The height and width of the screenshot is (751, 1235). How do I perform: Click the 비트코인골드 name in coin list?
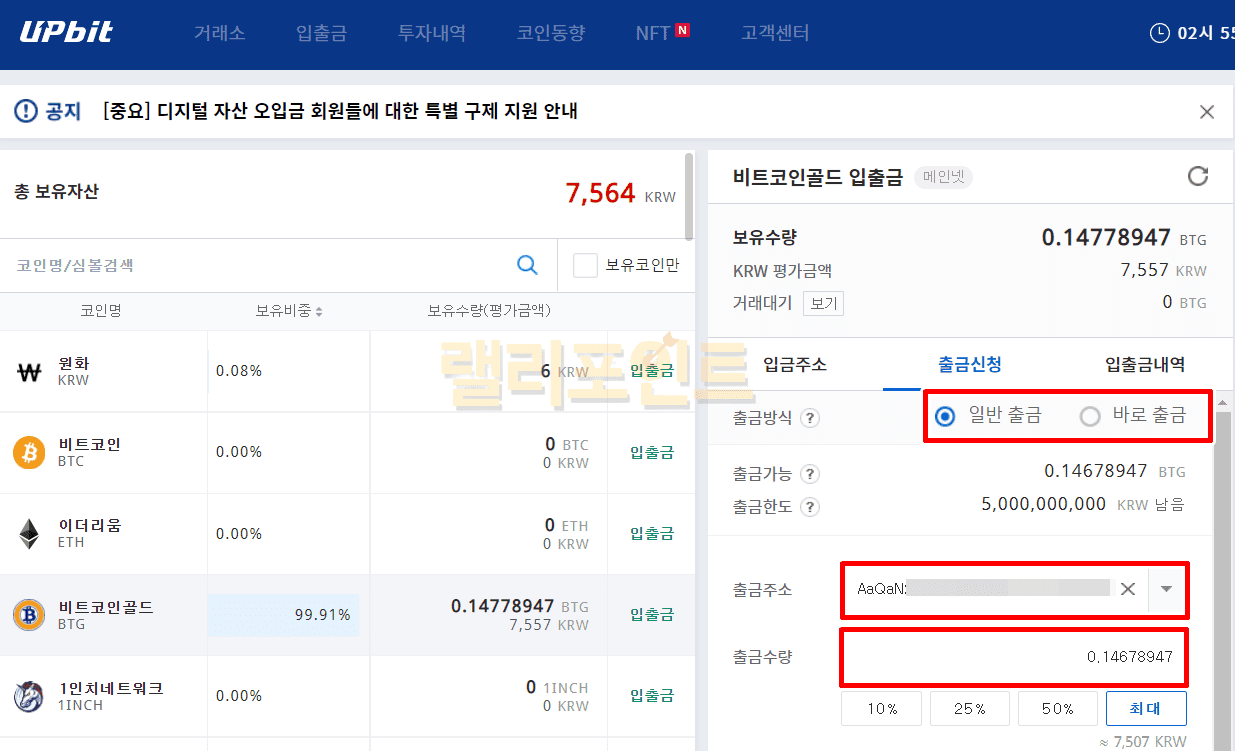click(107, 607)
